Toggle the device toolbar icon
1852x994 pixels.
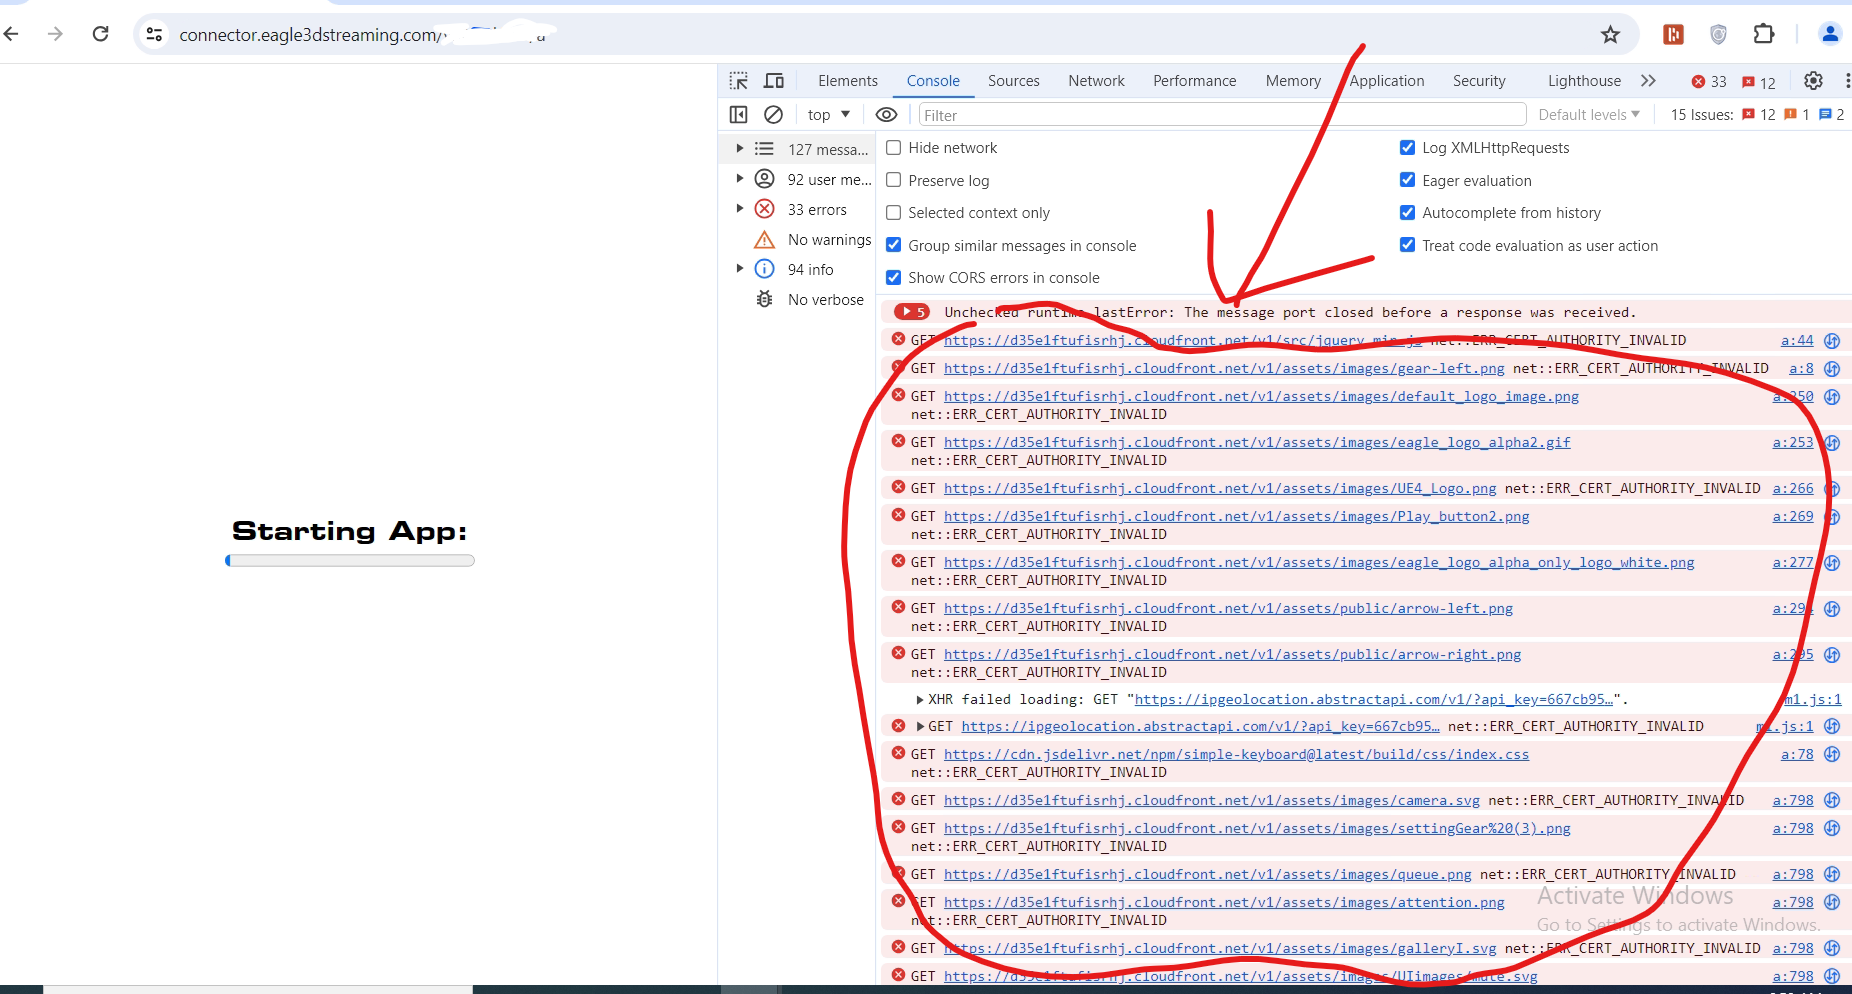(x=774, y=81)
